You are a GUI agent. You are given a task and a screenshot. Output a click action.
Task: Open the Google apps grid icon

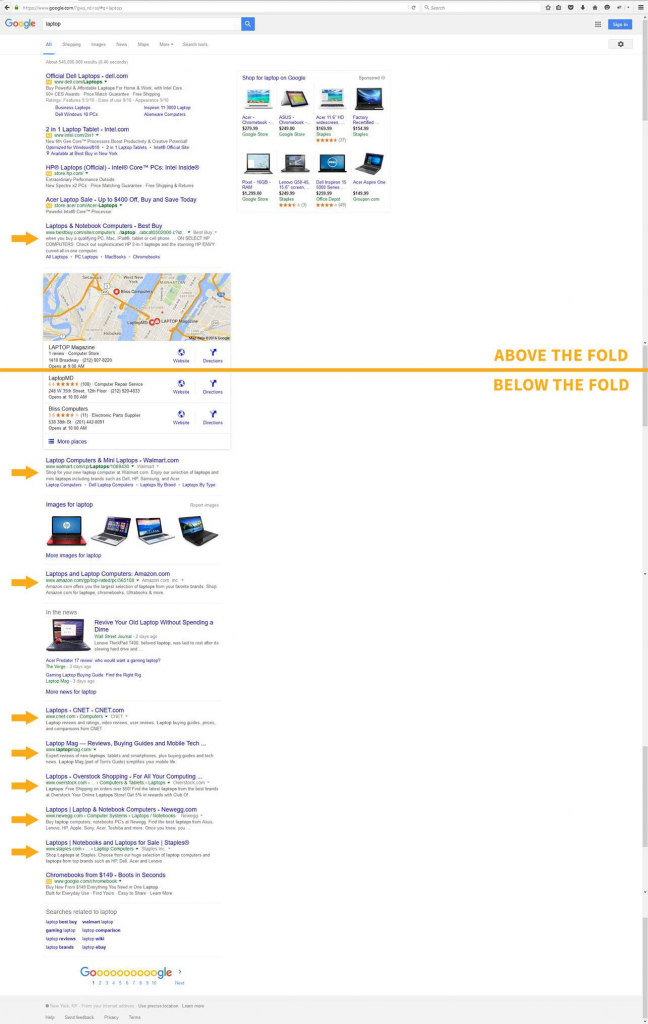click(x=598, y=24)
